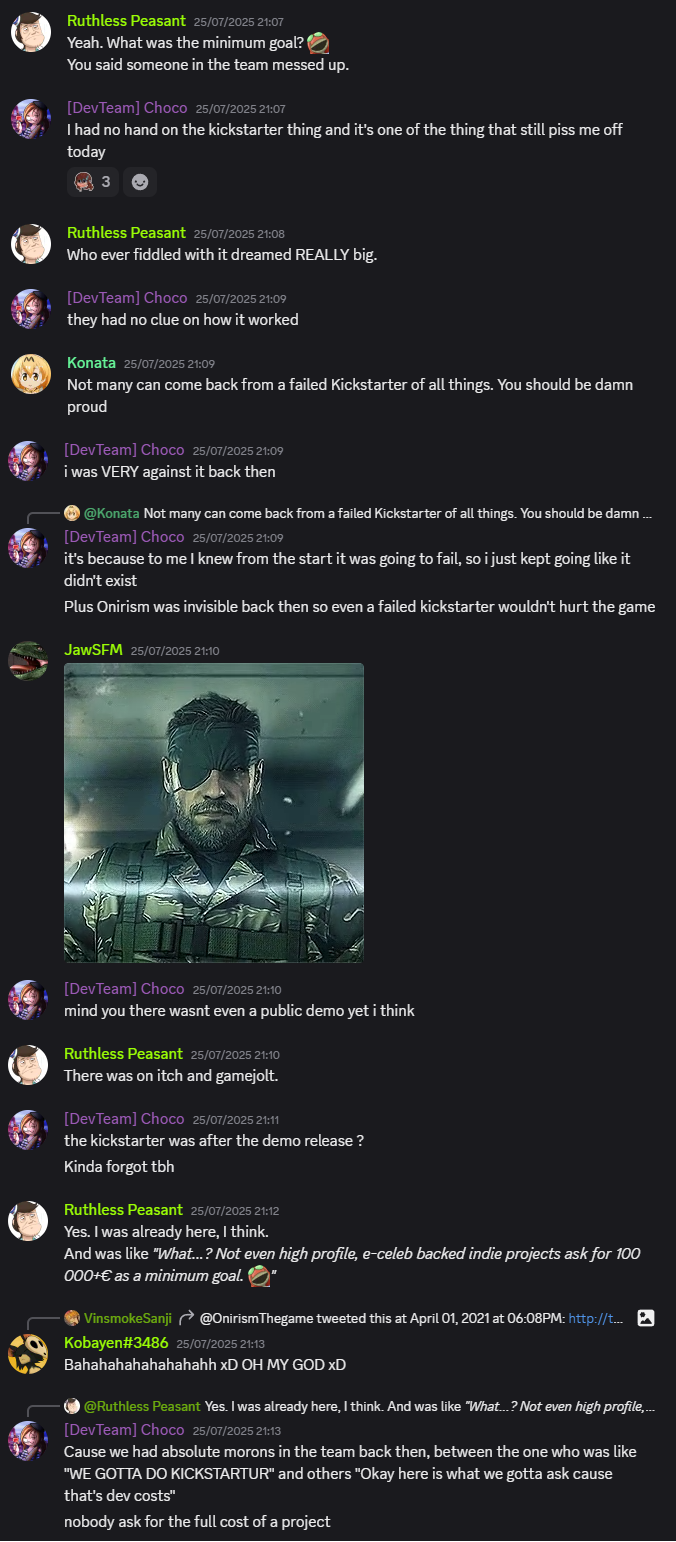Click [DevTeam] Choco's username at 21:07
This screenshot has height=1542, width=676.
tap(127, 108)
